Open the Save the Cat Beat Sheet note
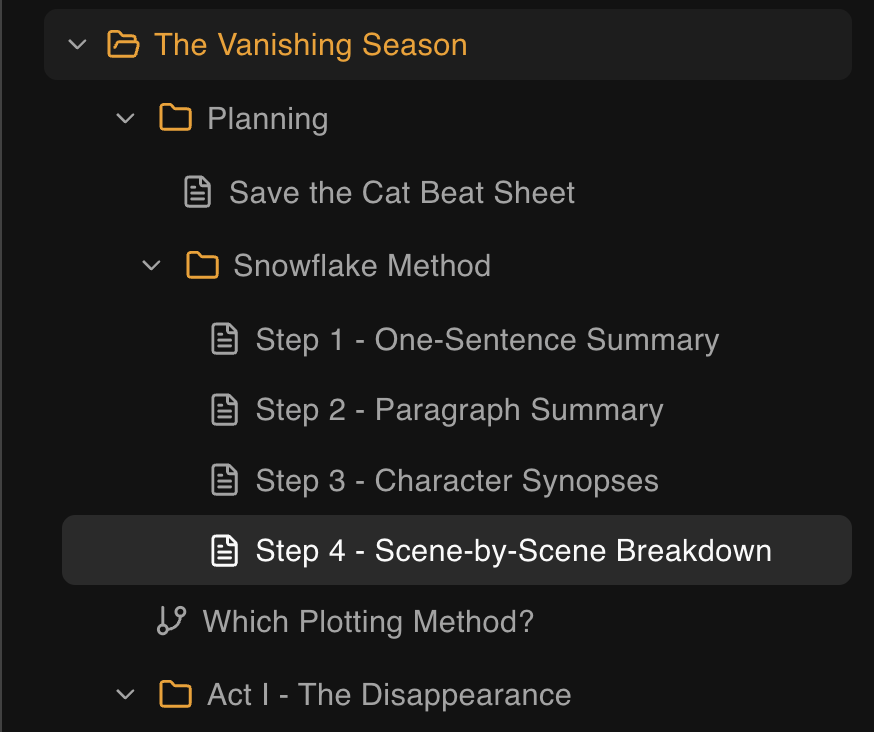The width and height of the screenshot is (874, 732). click(x=402, y=192)
